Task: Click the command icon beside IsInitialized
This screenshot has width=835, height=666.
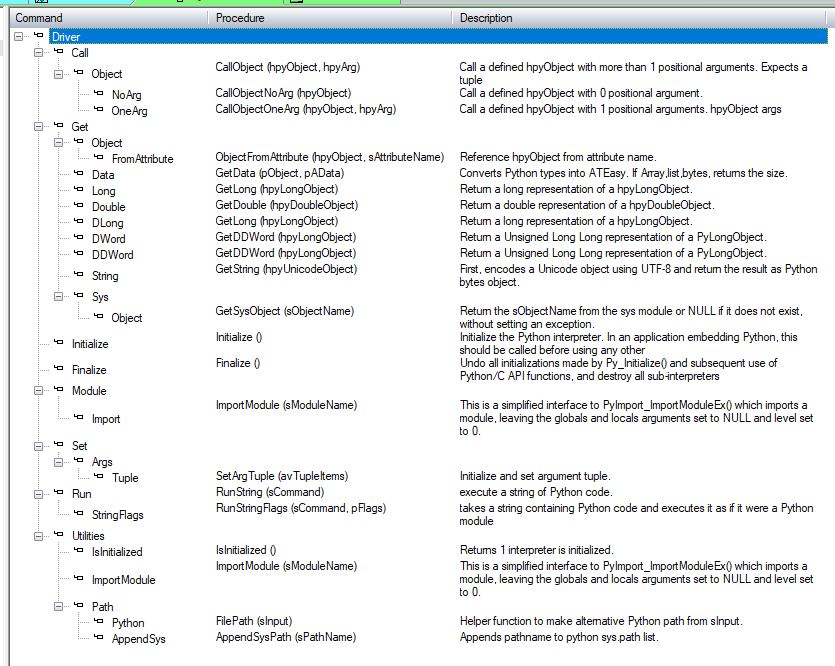Action: (x=79, y=550)
